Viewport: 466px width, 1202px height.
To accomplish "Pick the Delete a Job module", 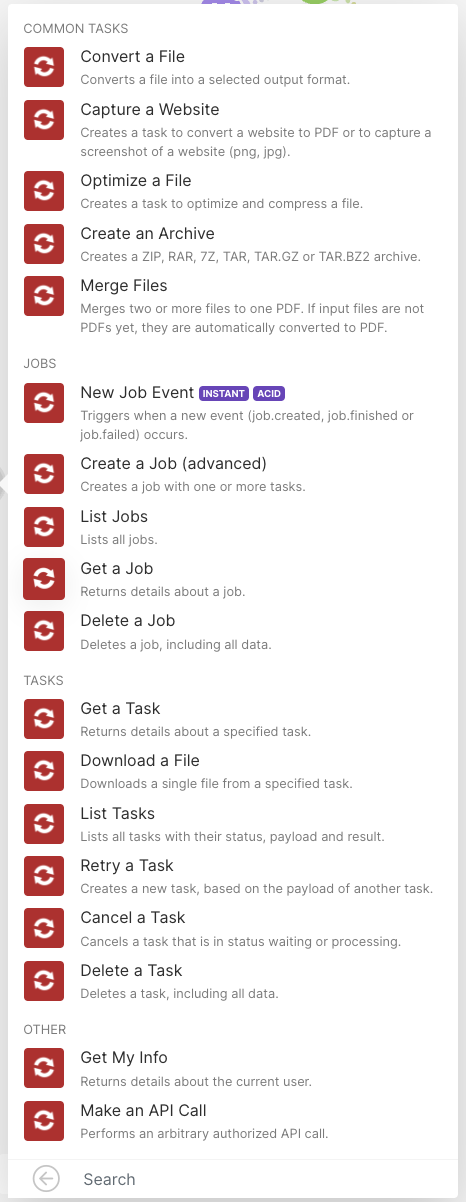I will pos(233,632).
